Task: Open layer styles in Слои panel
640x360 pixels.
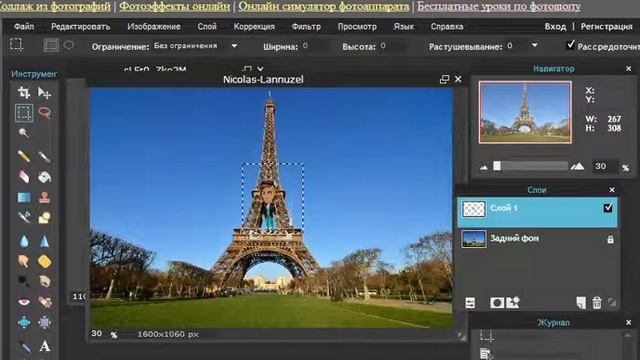Action: tap(513, 302)
